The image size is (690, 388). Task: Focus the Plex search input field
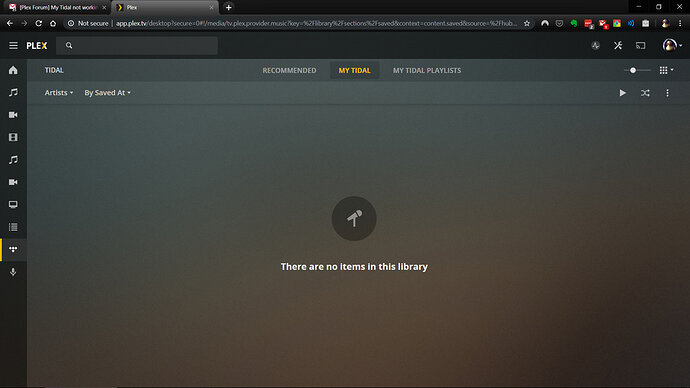click(137, 45)
